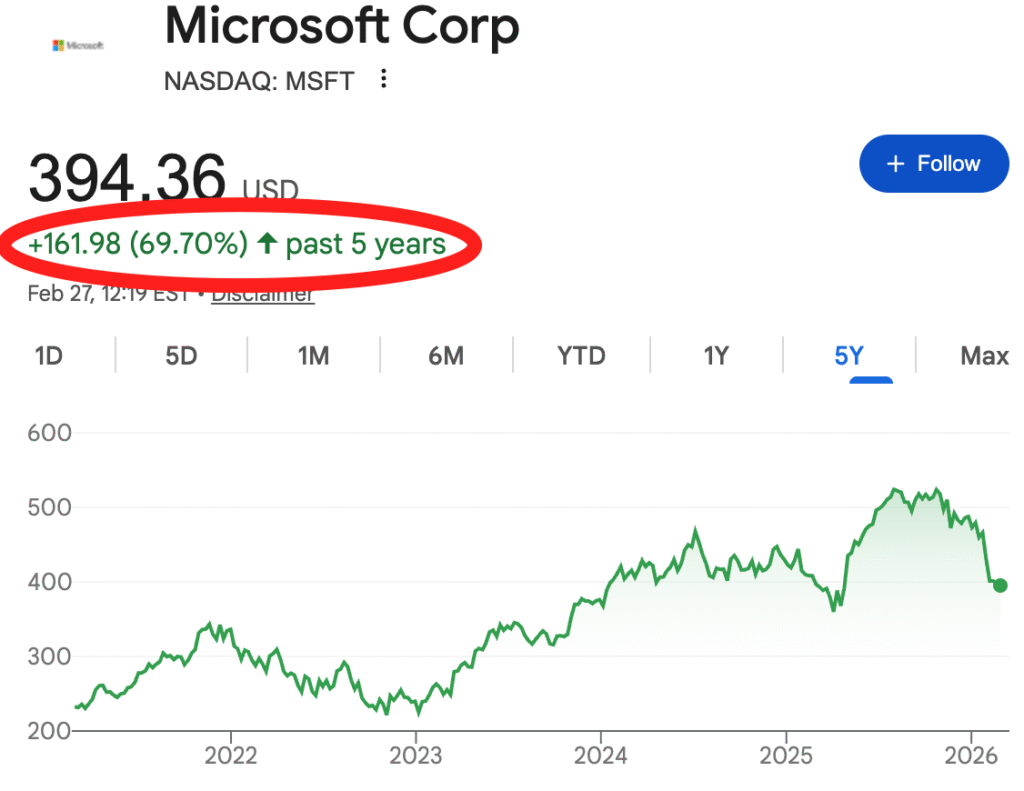The image size is (1024, 791).
Task: Select the 5D chart range tab
Action: click(x=181, y=355)
